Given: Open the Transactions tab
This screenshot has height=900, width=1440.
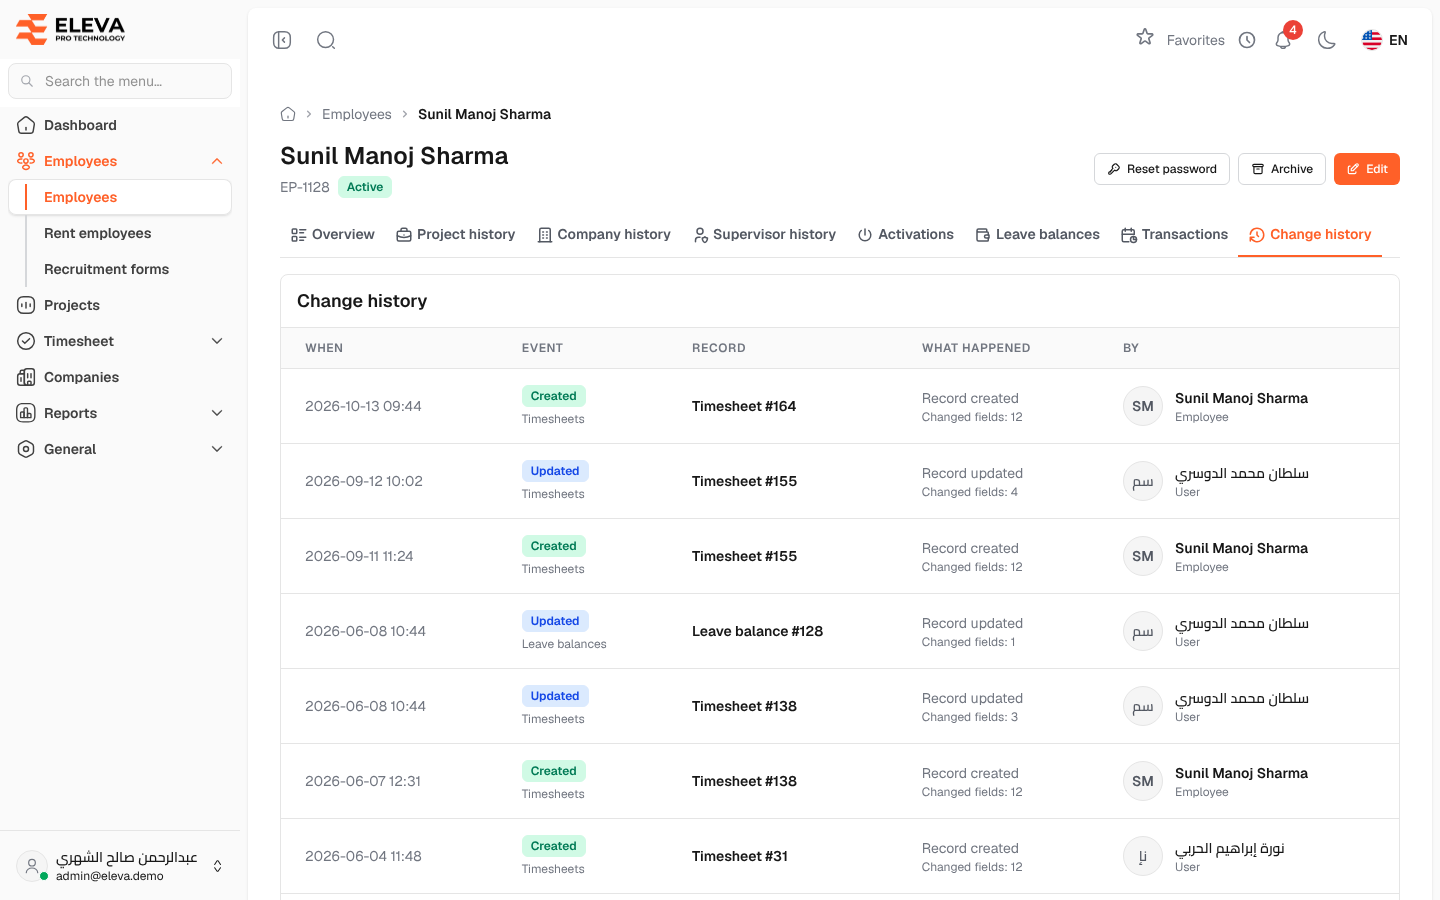Looking at the screenshot, I should pyautogui.click(x=1175, y=234).
